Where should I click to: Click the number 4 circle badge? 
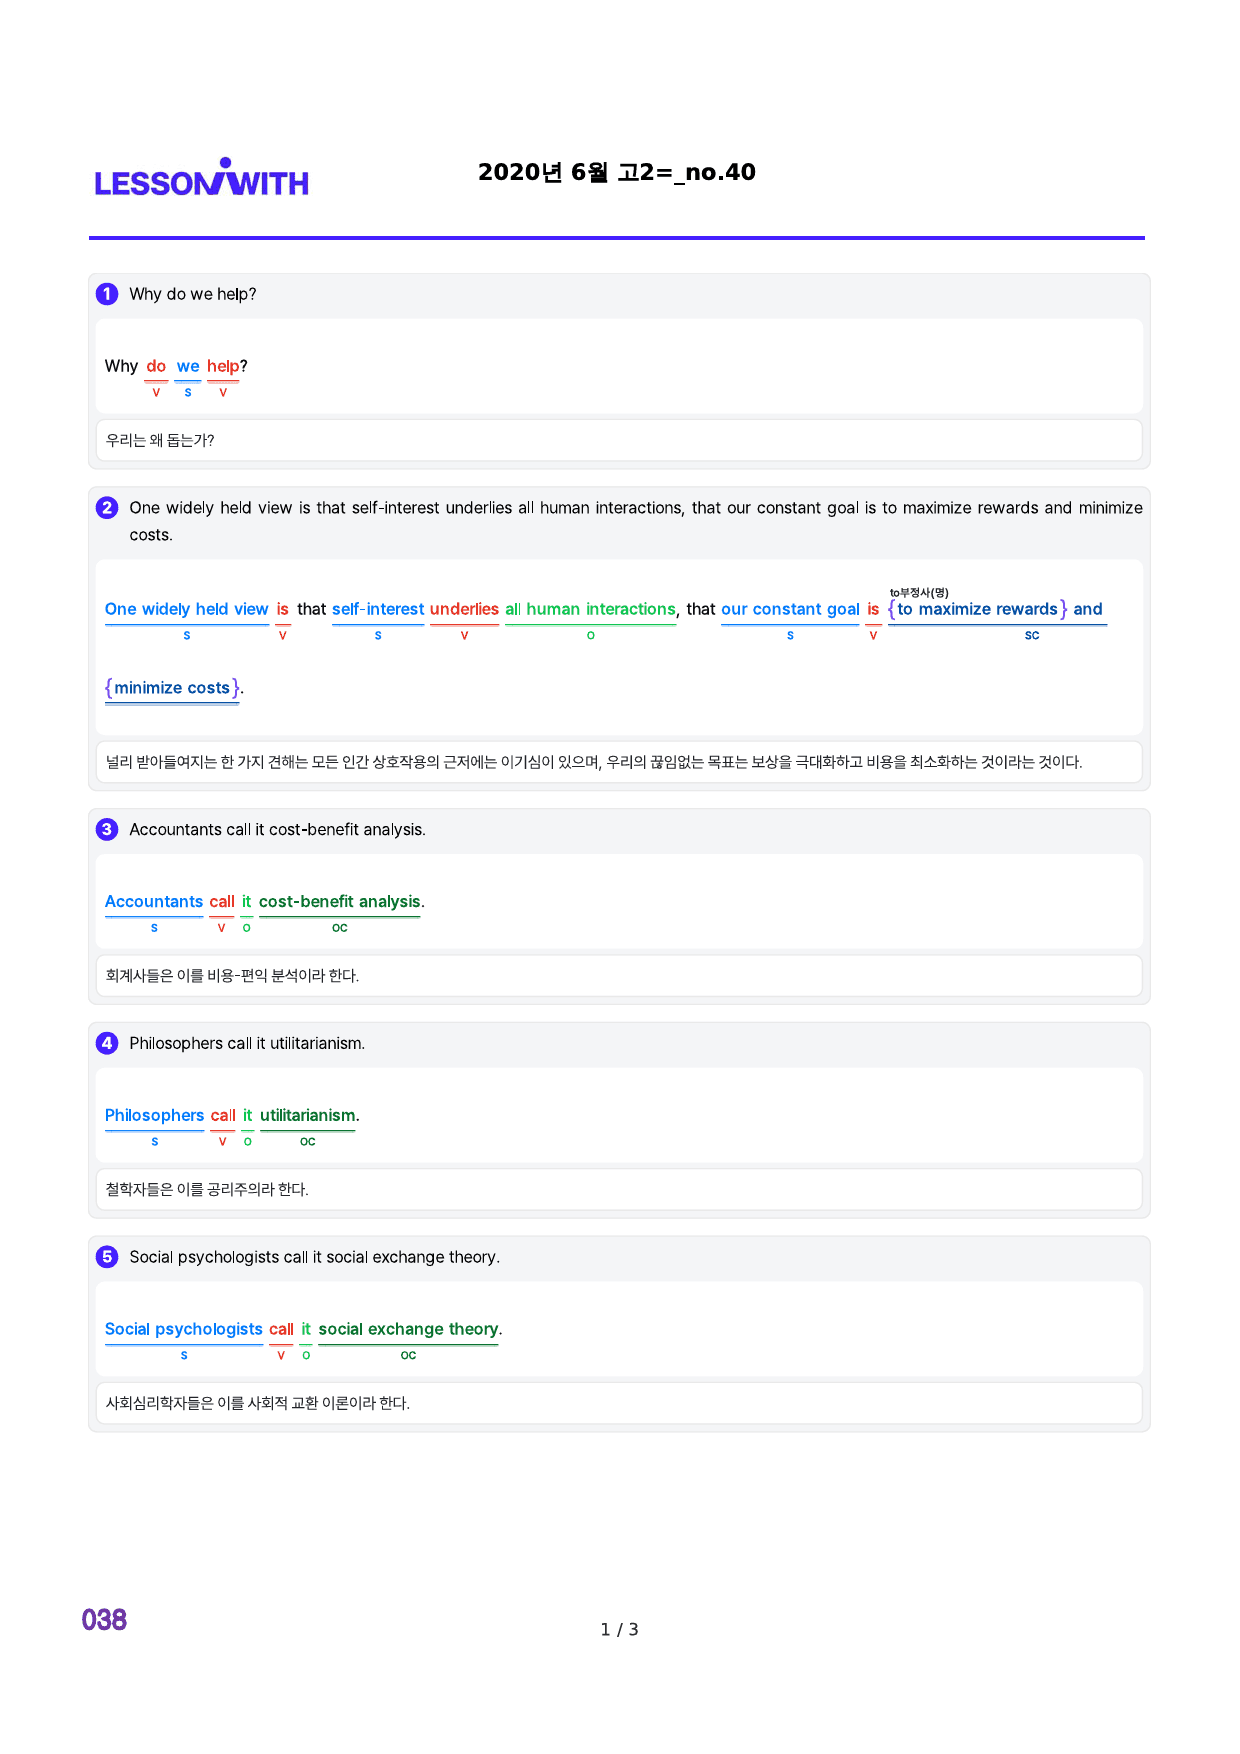(x=107, y=1044)
